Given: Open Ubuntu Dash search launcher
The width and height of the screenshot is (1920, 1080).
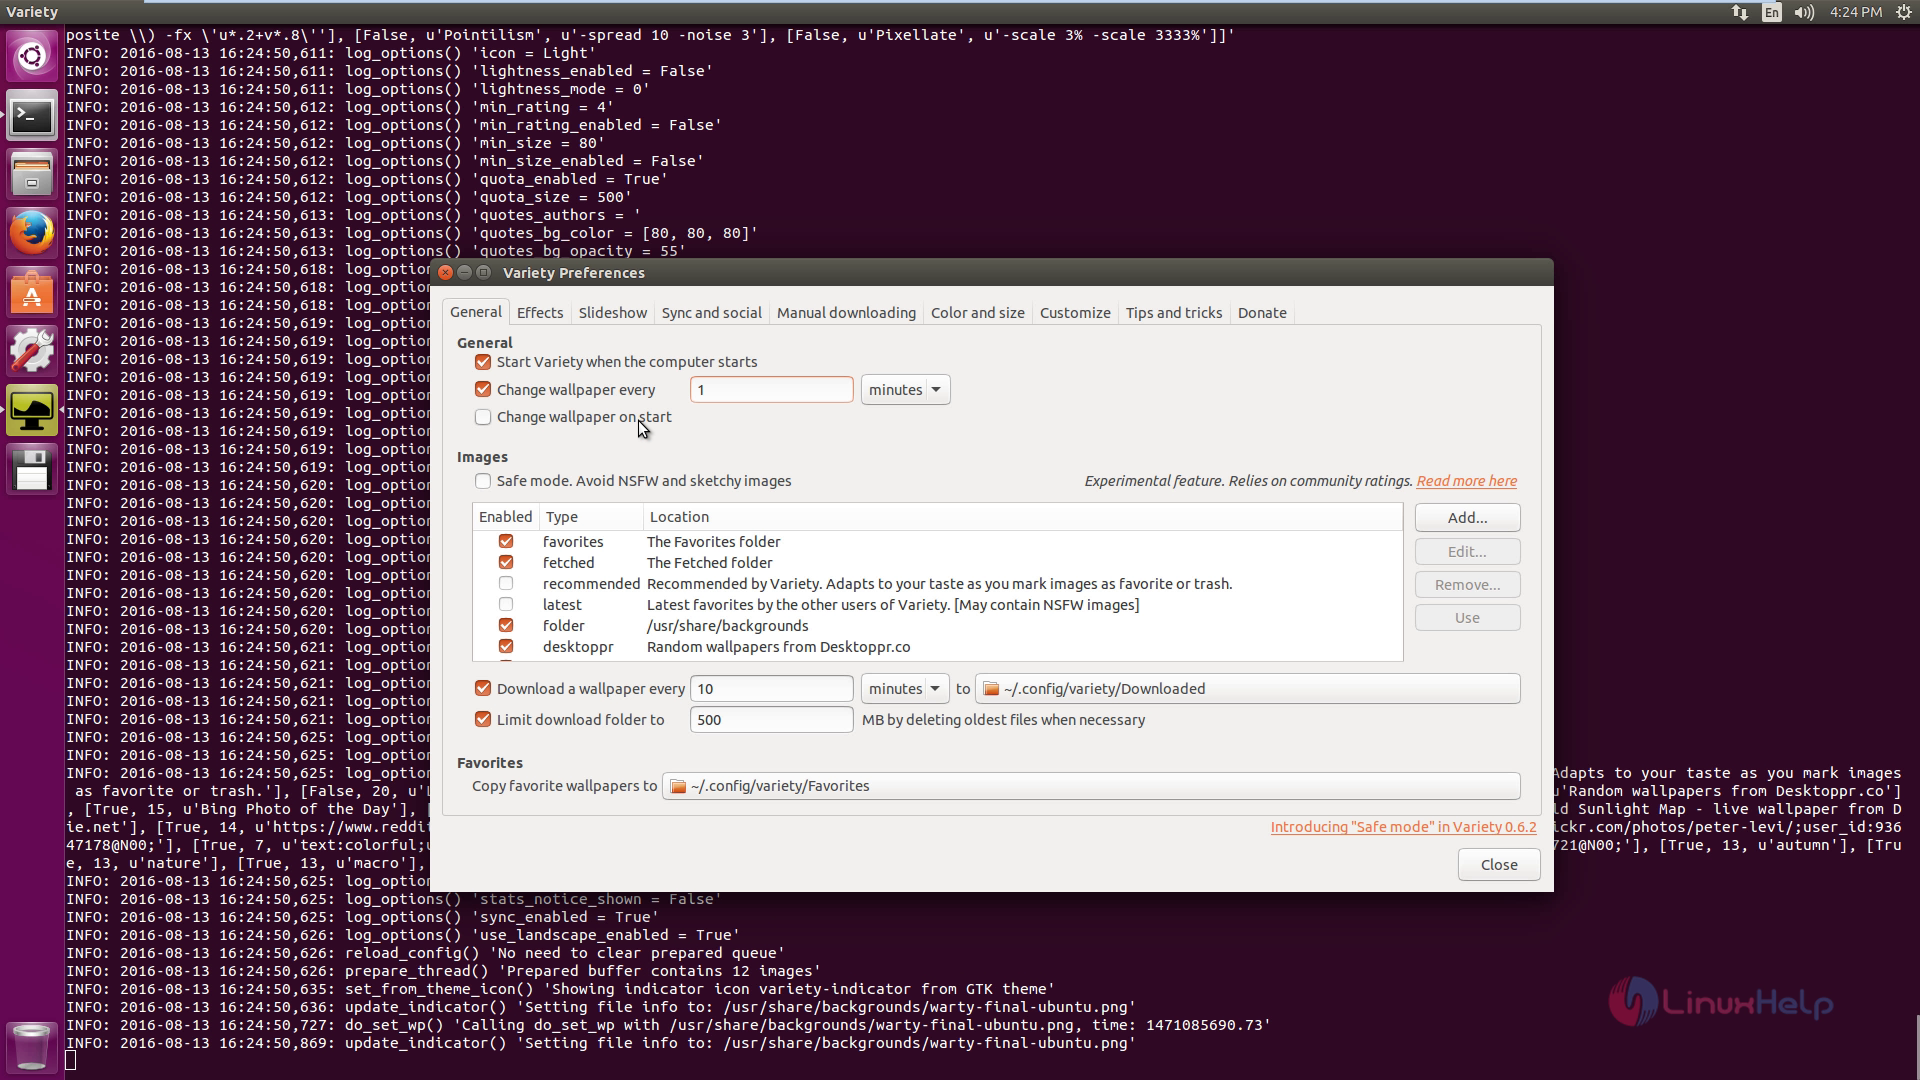Looking at the screenshot, I should pyautogui.click(x=32, y=56).
